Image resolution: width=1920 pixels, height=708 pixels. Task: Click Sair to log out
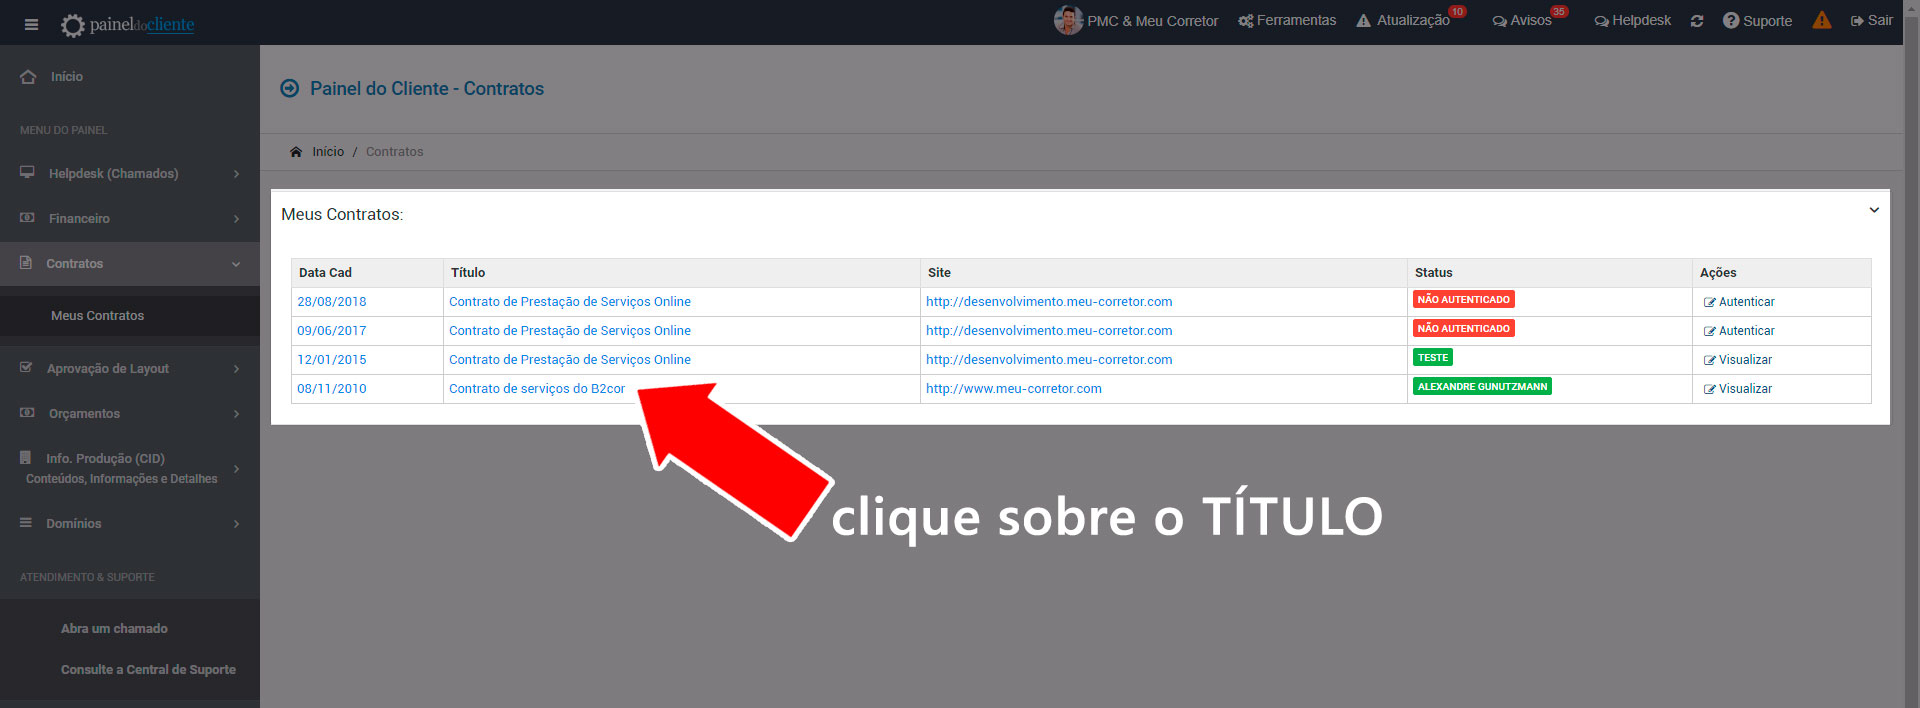pos(1871,21)
